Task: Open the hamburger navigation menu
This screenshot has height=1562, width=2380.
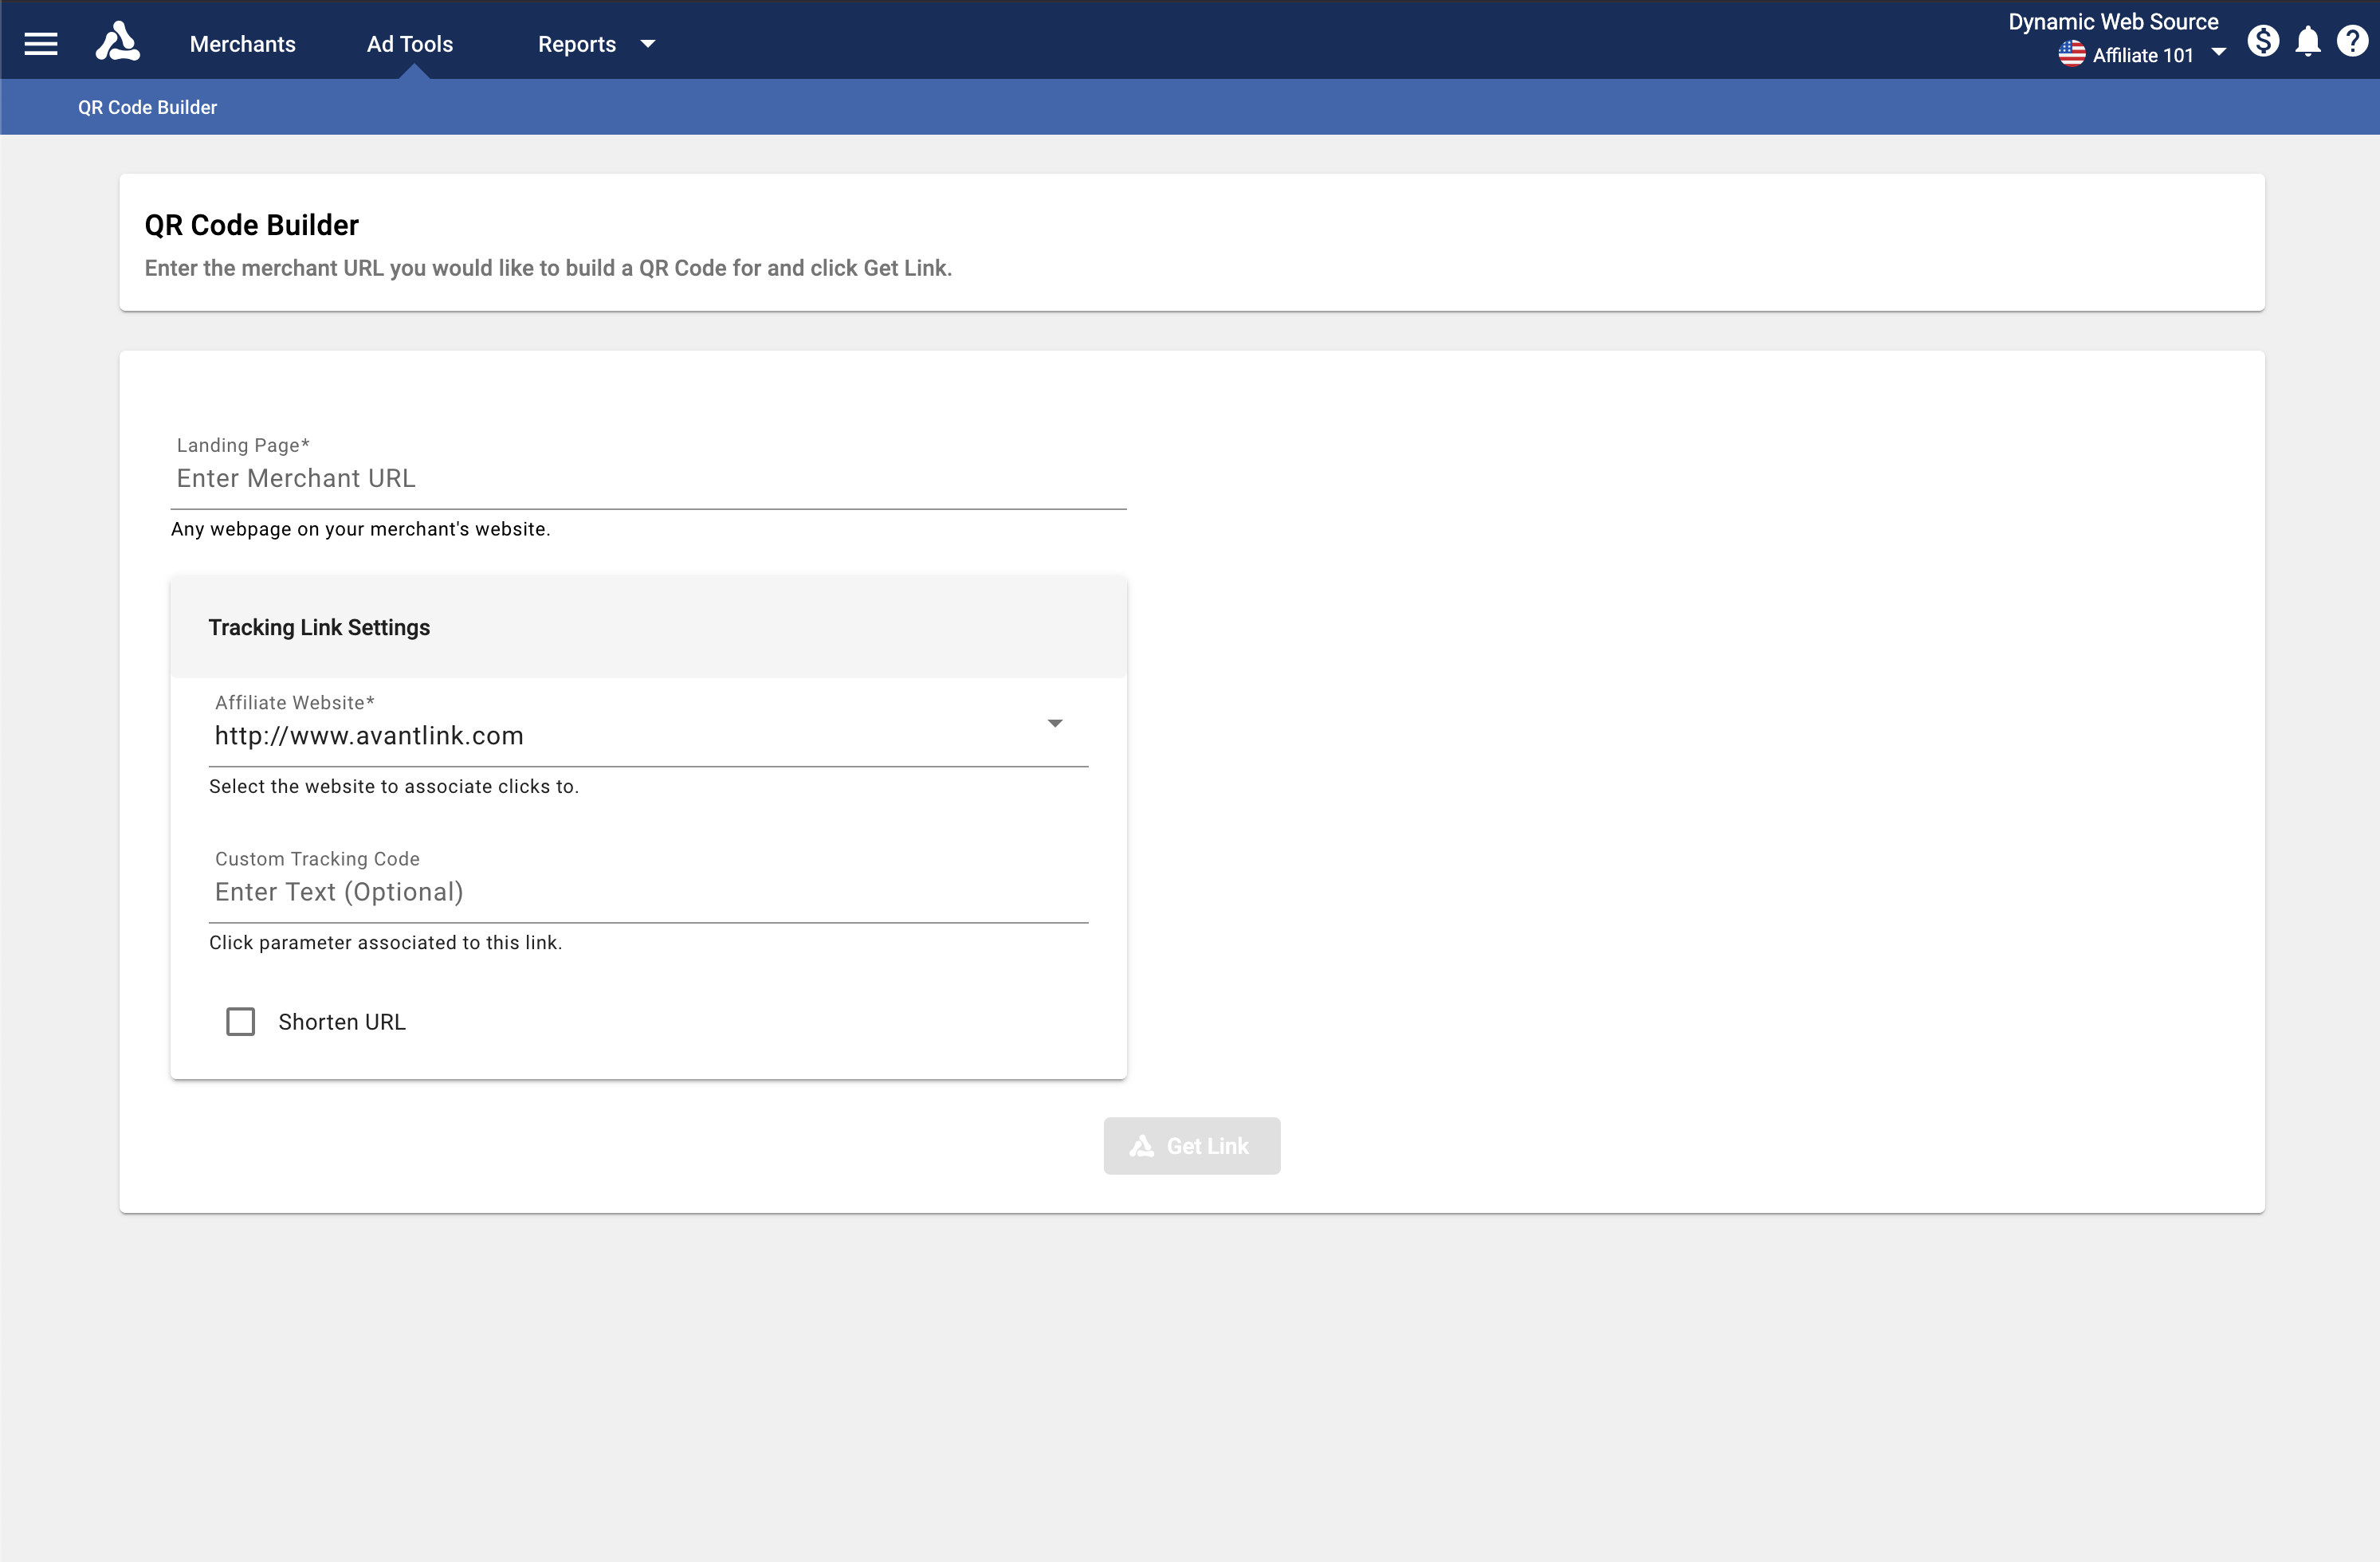Action: 41,44
